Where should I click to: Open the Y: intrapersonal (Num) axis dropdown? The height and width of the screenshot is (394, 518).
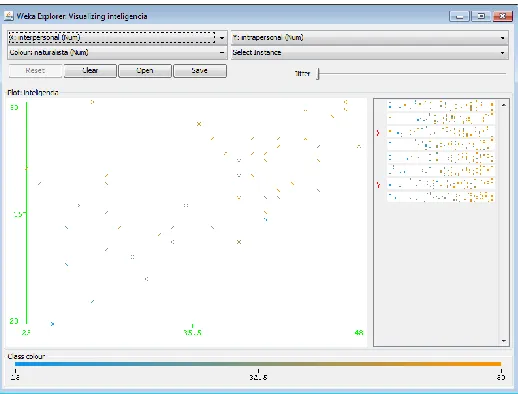370,38
